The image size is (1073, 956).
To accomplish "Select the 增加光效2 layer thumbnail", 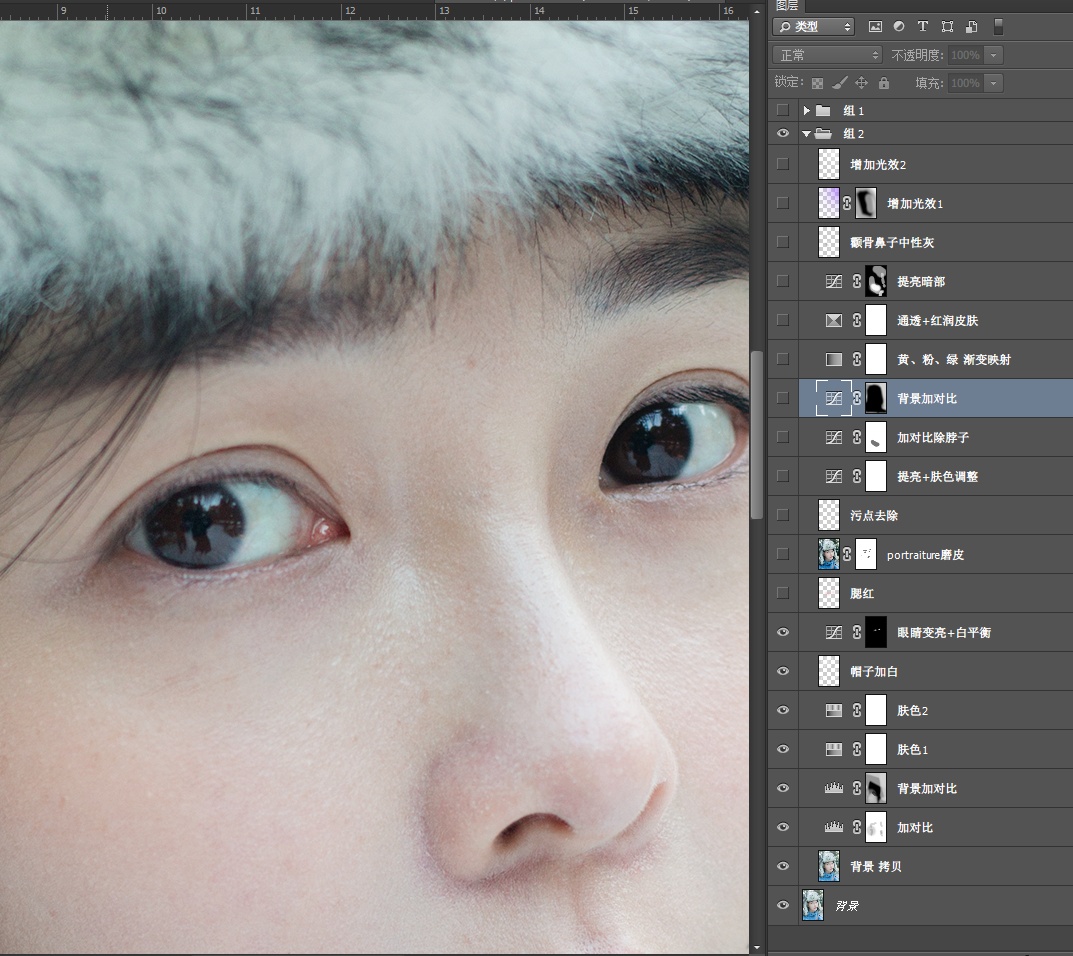I will (x=829, y=164).
